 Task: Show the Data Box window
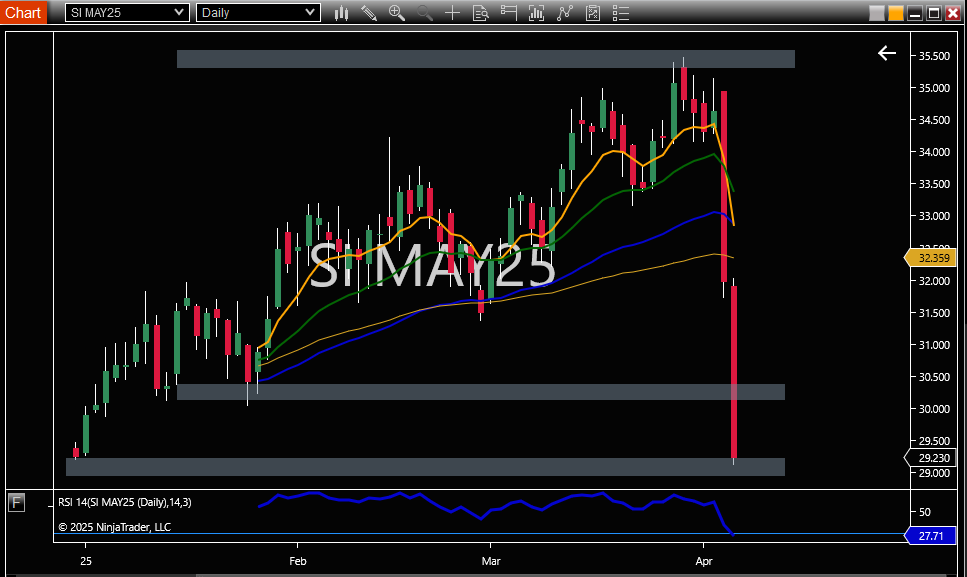pyautogui.click(x=480, y=13)
